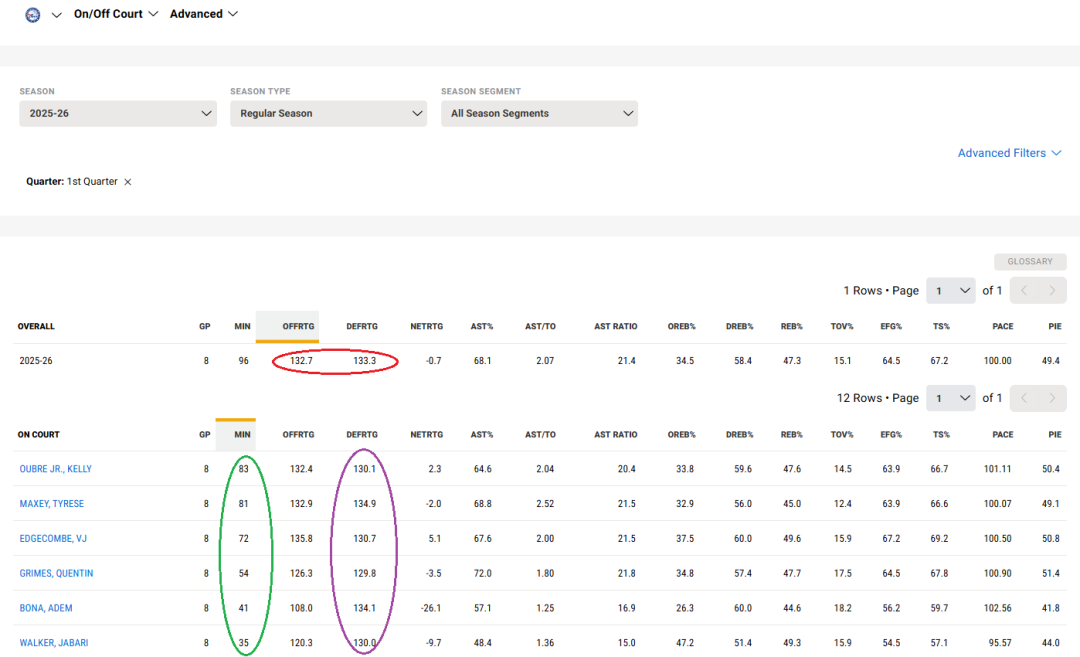Open the VJ Edgecombe player link
The width and height of the screenshot is (1080, 657).
(53, 539)
